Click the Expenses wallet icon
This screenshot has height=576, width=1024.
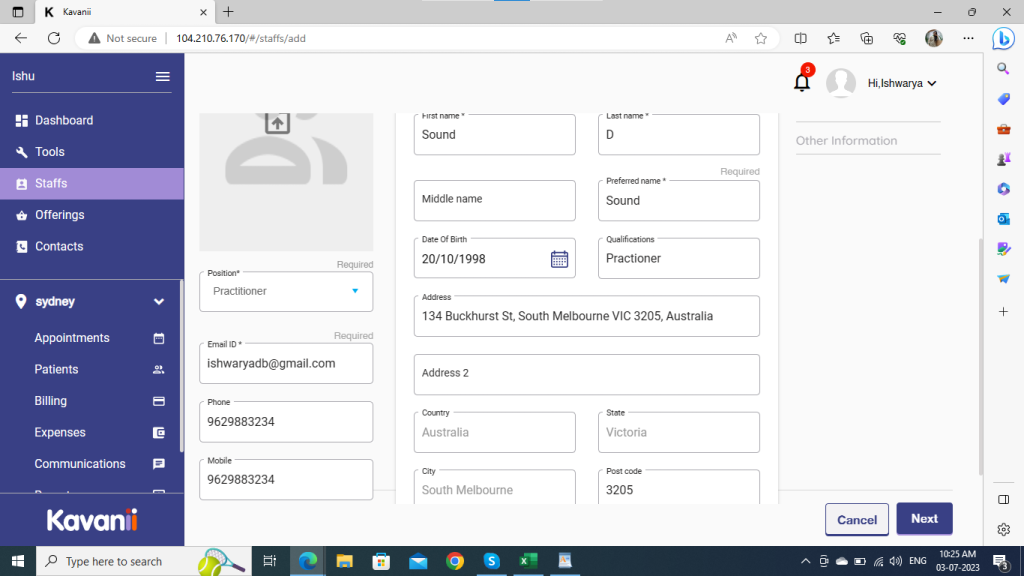[158, 433]
